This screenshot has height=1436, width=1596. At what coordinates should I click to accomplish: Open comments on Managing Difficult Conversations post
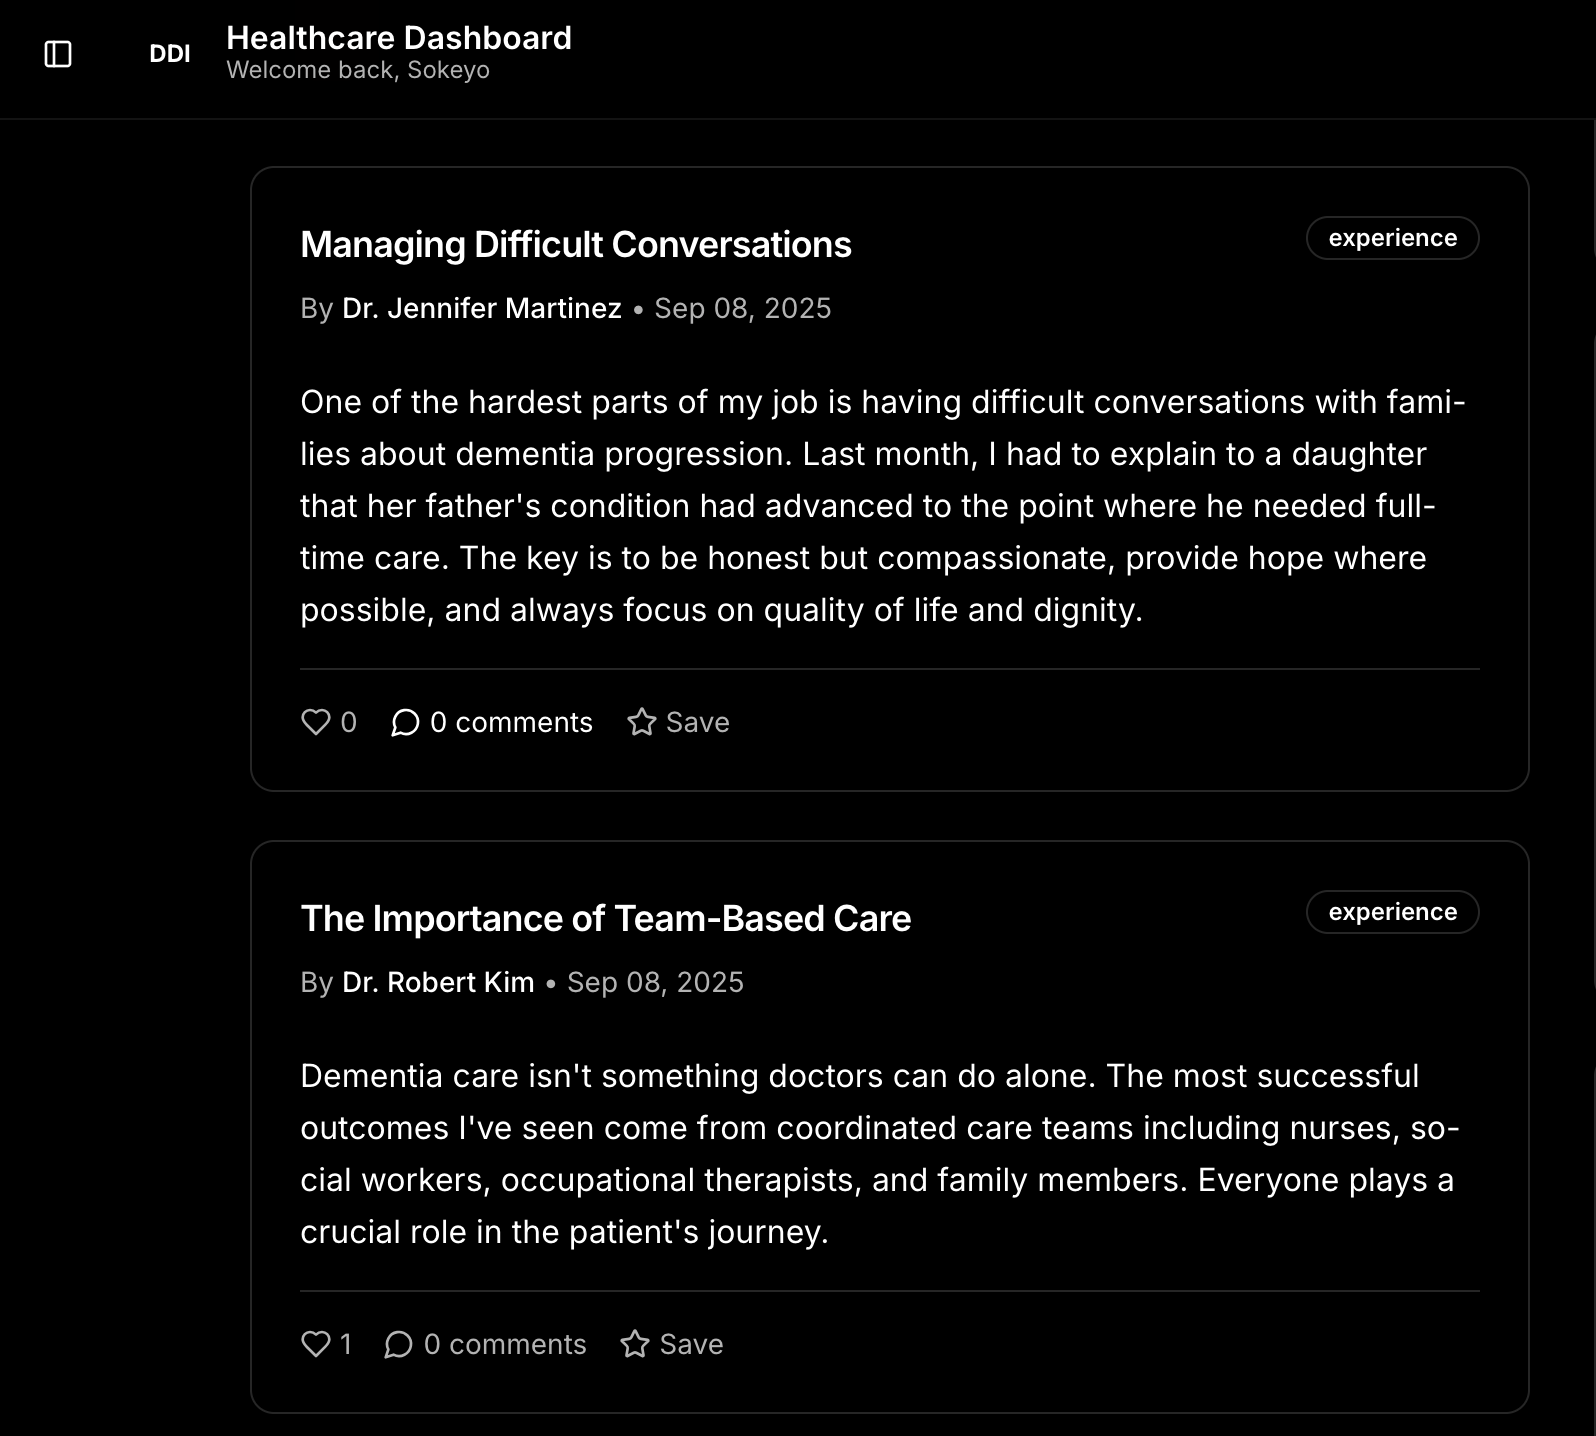coord(492,722)
